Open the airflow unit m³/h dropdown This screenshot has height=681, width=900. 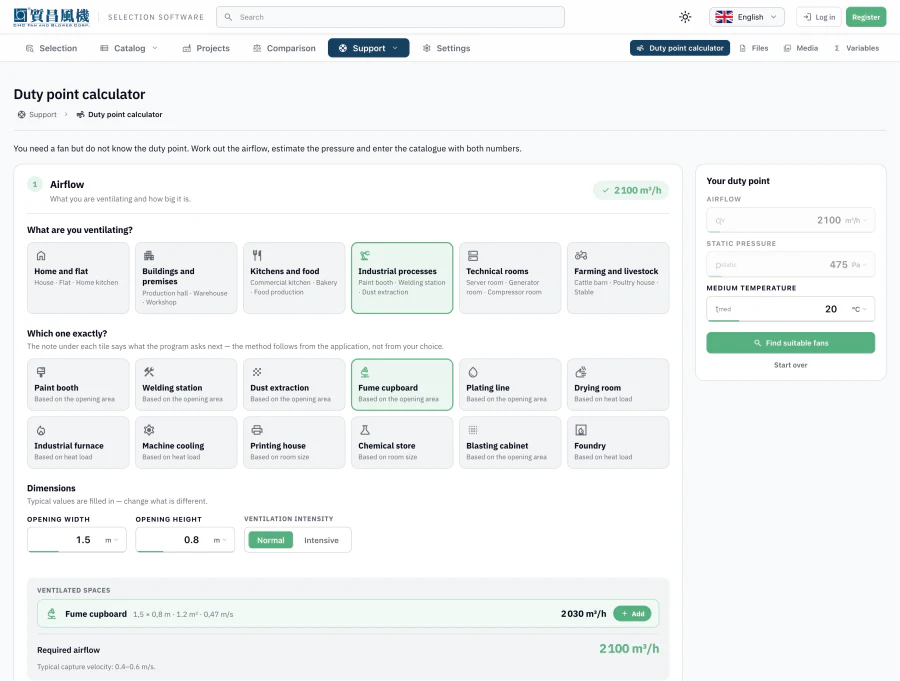pos(856,220)
